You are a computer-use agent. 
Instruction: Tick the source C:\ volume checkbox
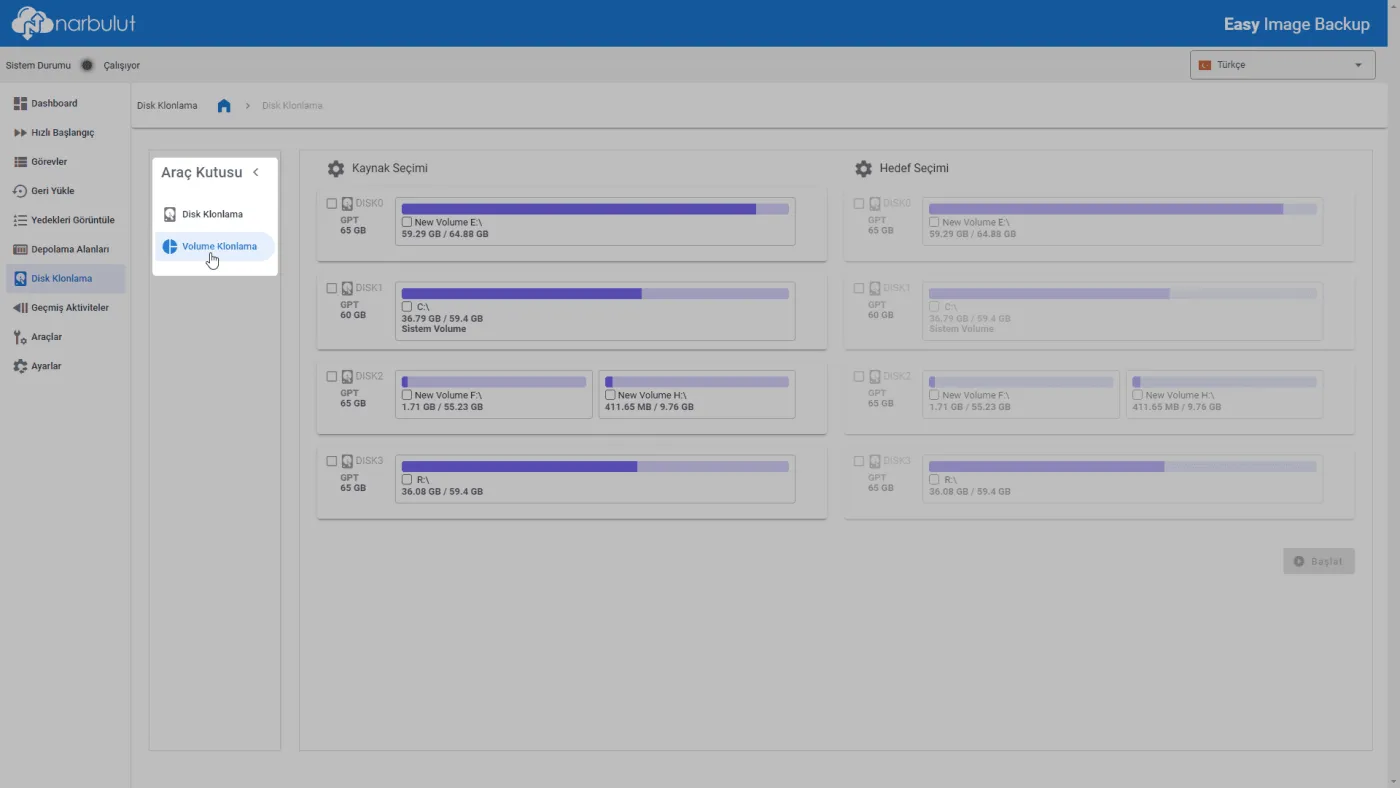click(407, 306)
